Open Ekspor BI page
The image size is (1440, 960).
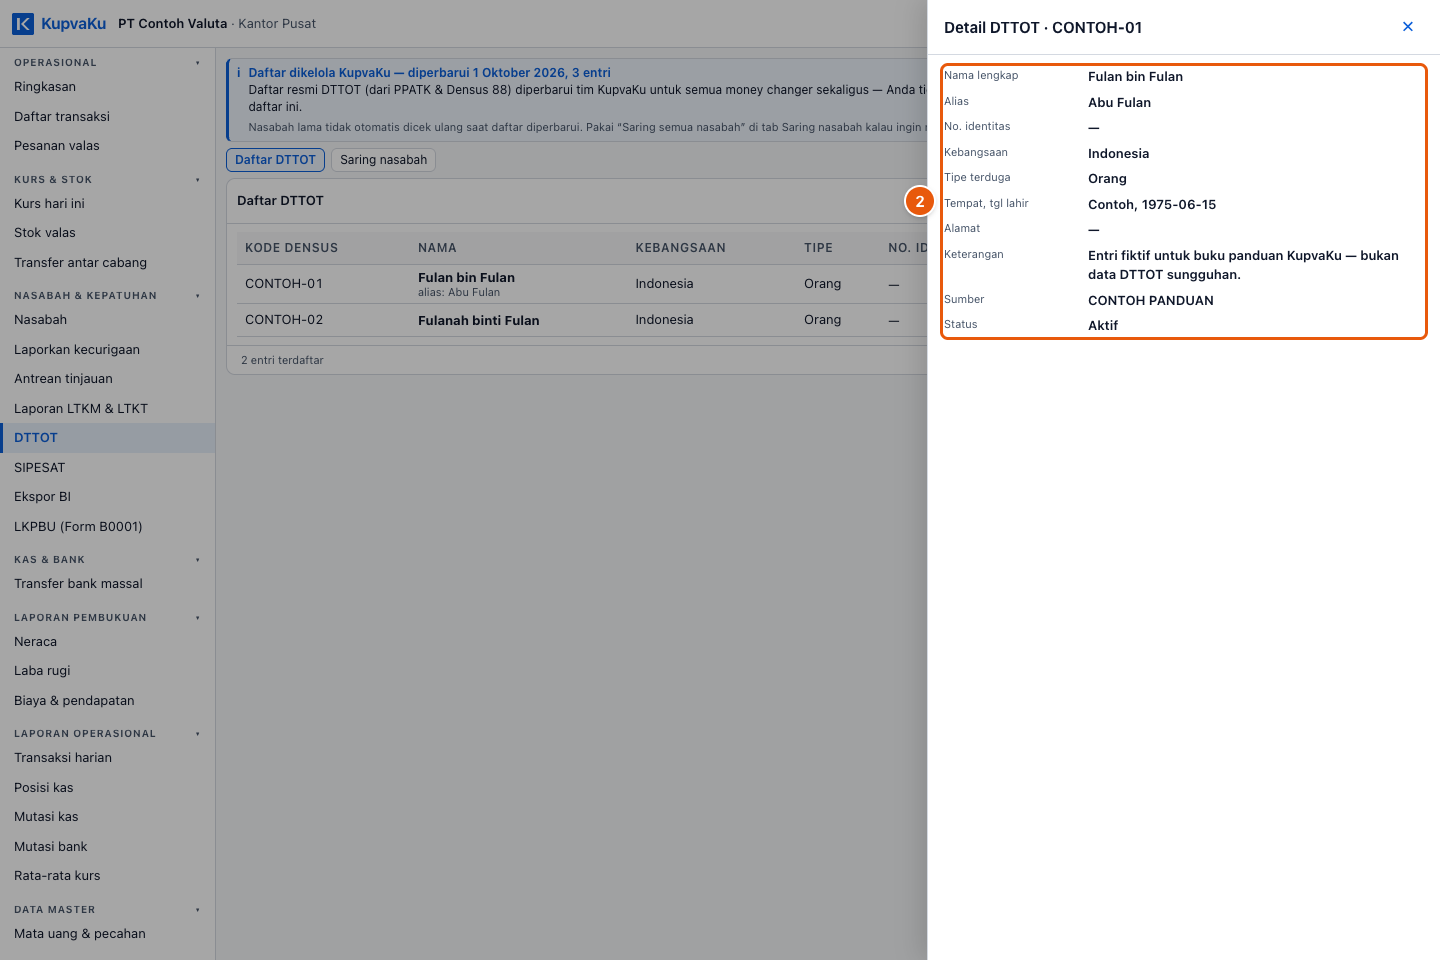click(107, 497)
